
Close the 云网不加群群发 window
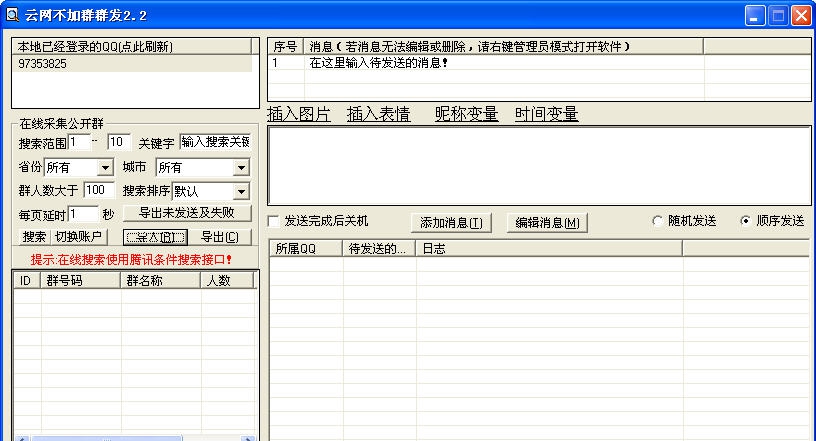(801, 16)
